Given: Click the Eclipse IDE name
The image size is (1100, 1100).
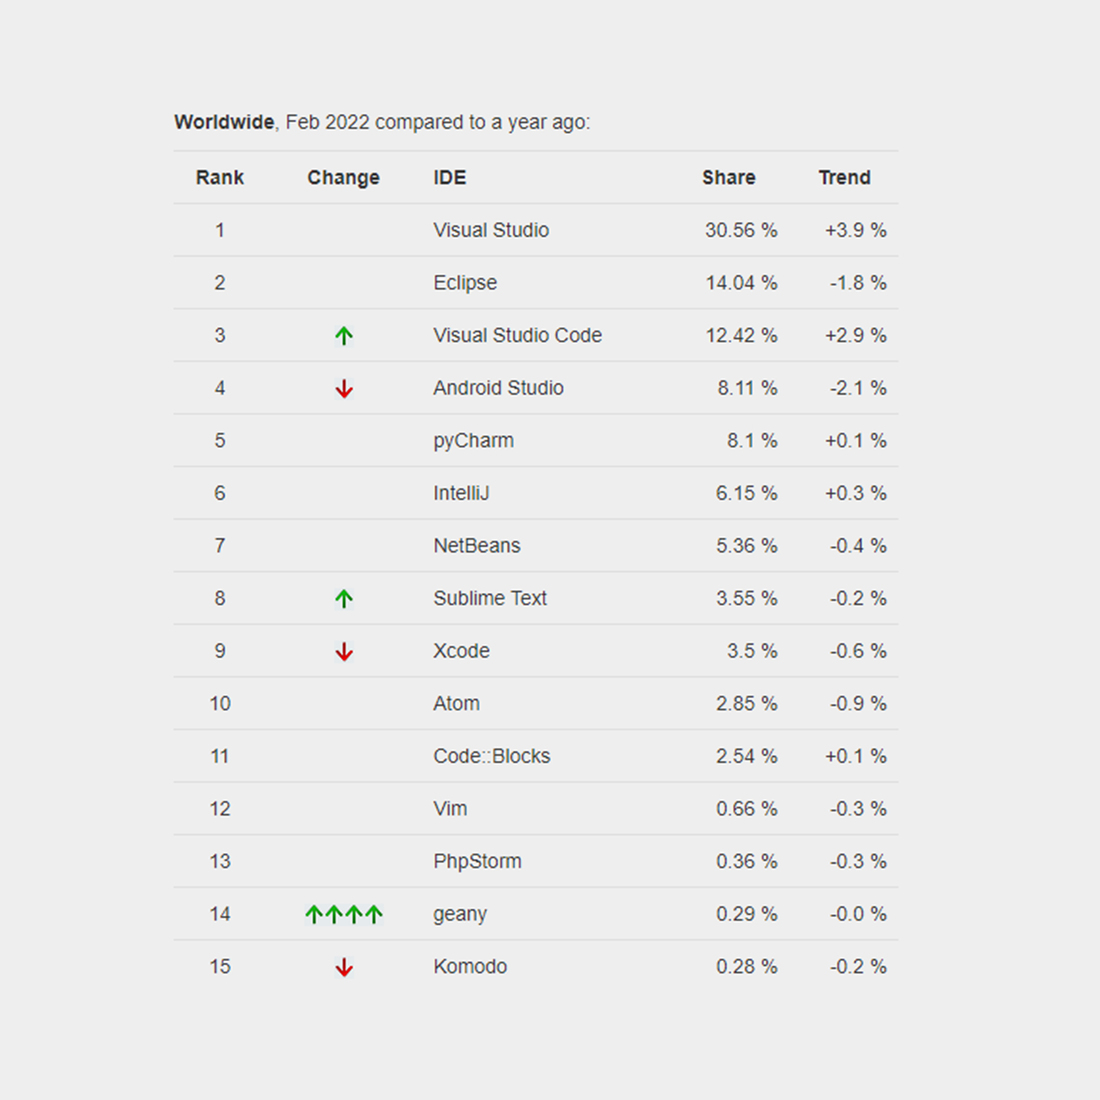Looking at the screenshot, I should (x=465, y=283).
